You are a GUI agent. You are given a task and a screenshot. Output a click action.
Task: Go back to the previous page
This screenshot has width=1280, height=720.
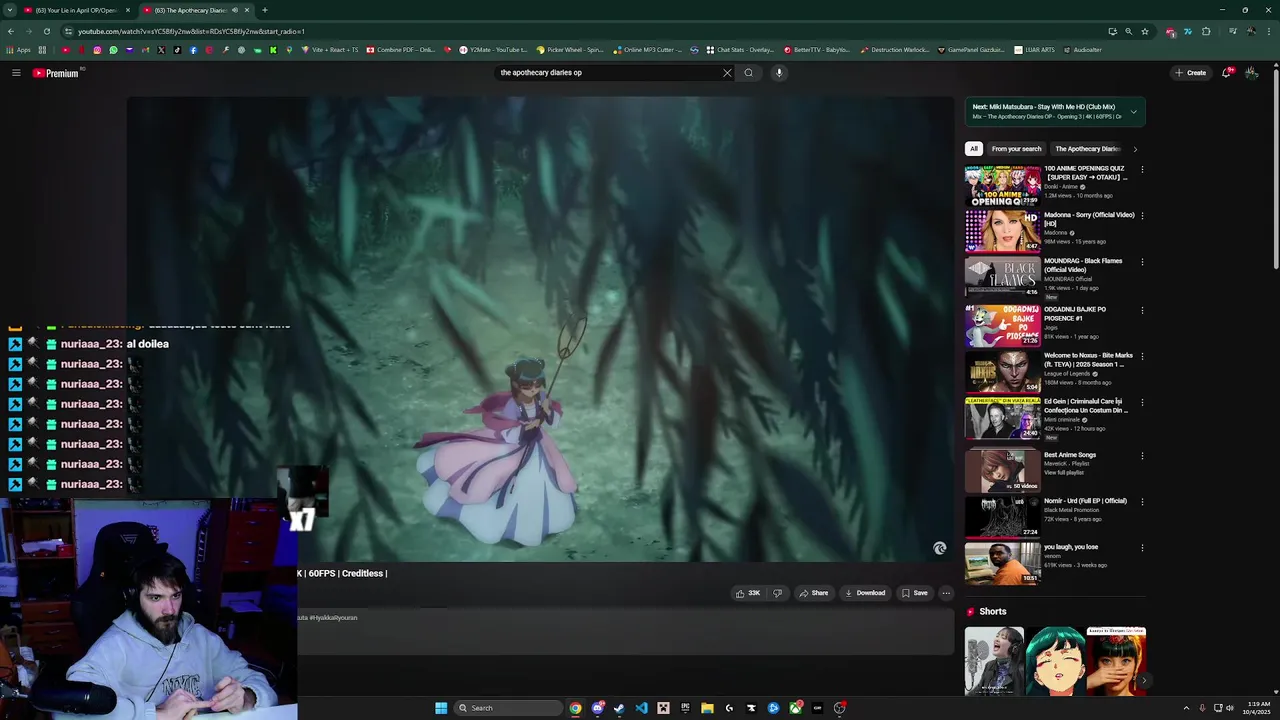point(11,31)
